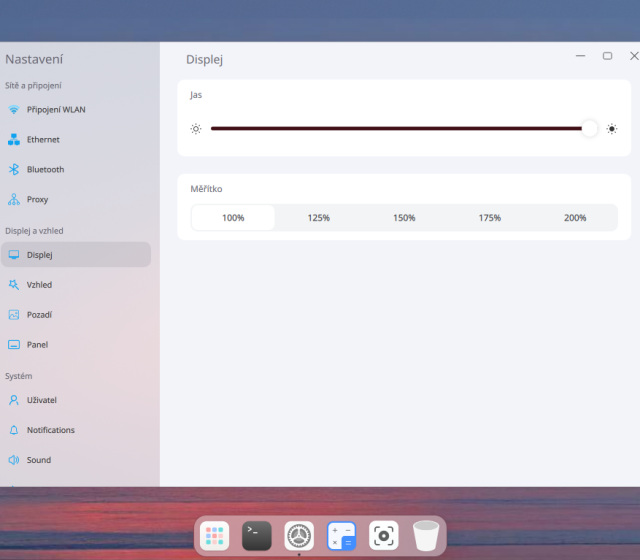Viewport: 640px width, 560px height.
Task: Open Pozadí wallpaper settings
Action: [x=39, y=315]
